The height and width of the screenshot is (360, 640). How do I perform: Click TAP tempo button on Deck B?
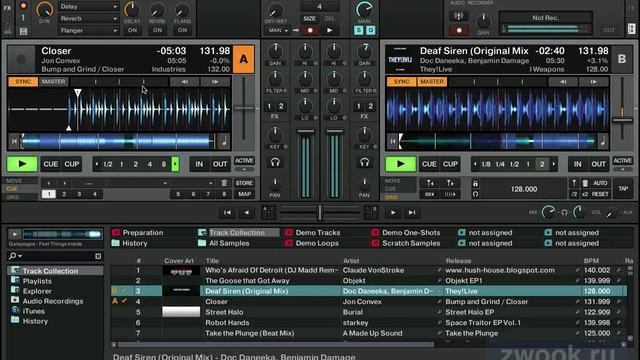[623, 189]
